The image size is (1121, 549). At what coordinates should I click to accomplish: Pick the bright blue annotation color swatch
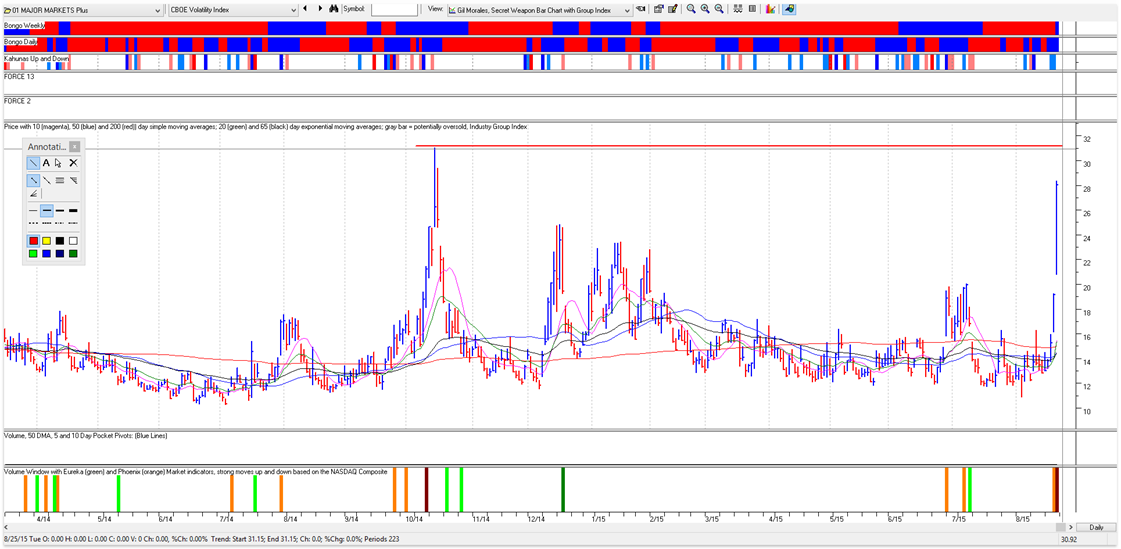click(46, 253)
